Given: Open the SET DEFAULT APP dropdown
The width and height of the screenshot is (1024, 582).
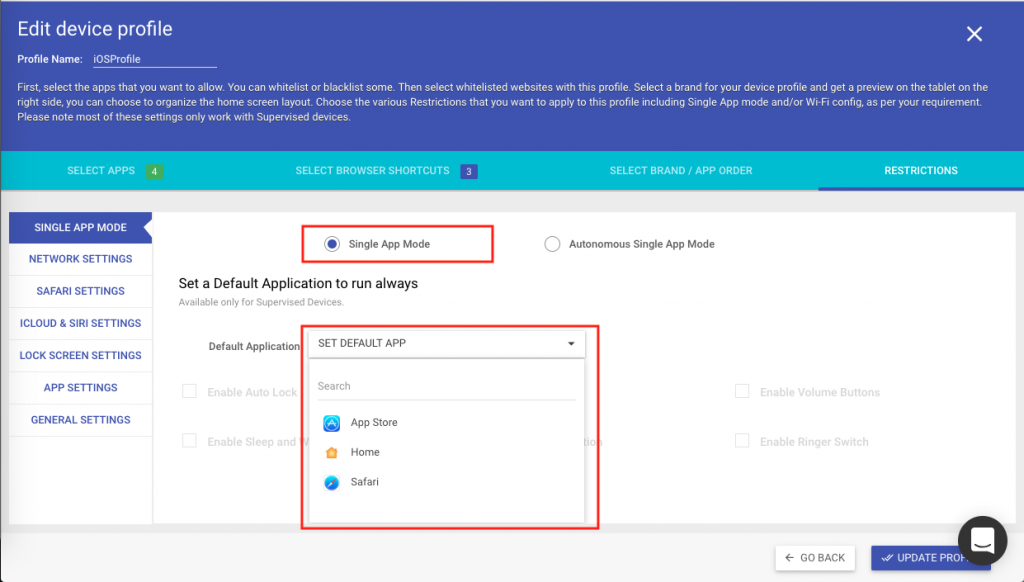Looking at the screenshot, I should pos(447,343).
